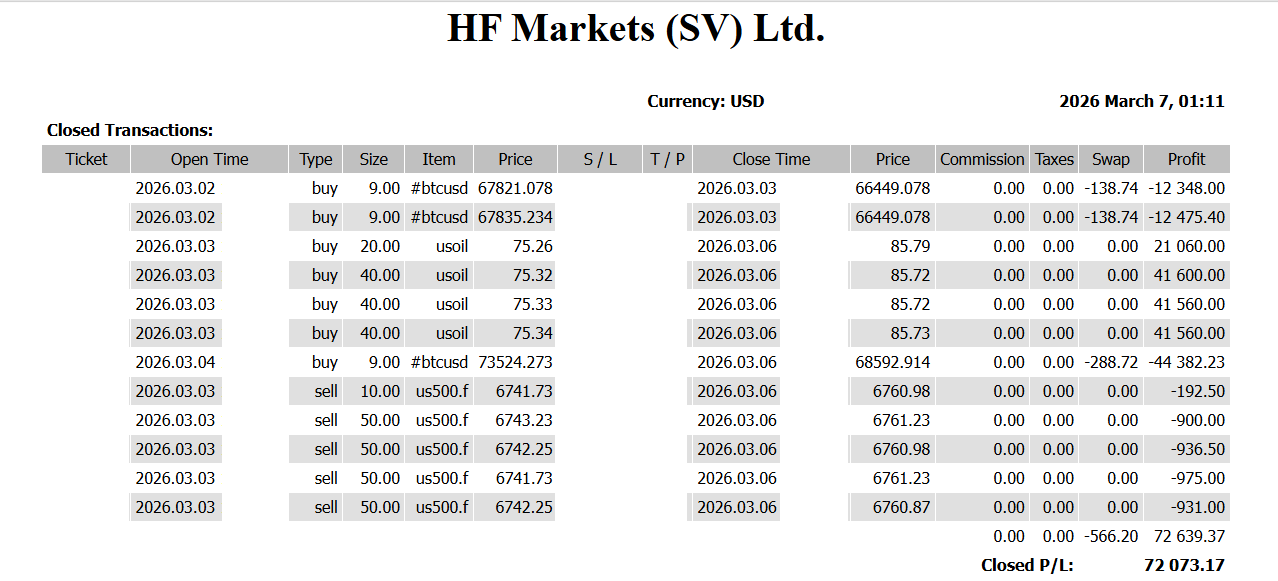Click the Ticket column header

[x=86, y=159]
